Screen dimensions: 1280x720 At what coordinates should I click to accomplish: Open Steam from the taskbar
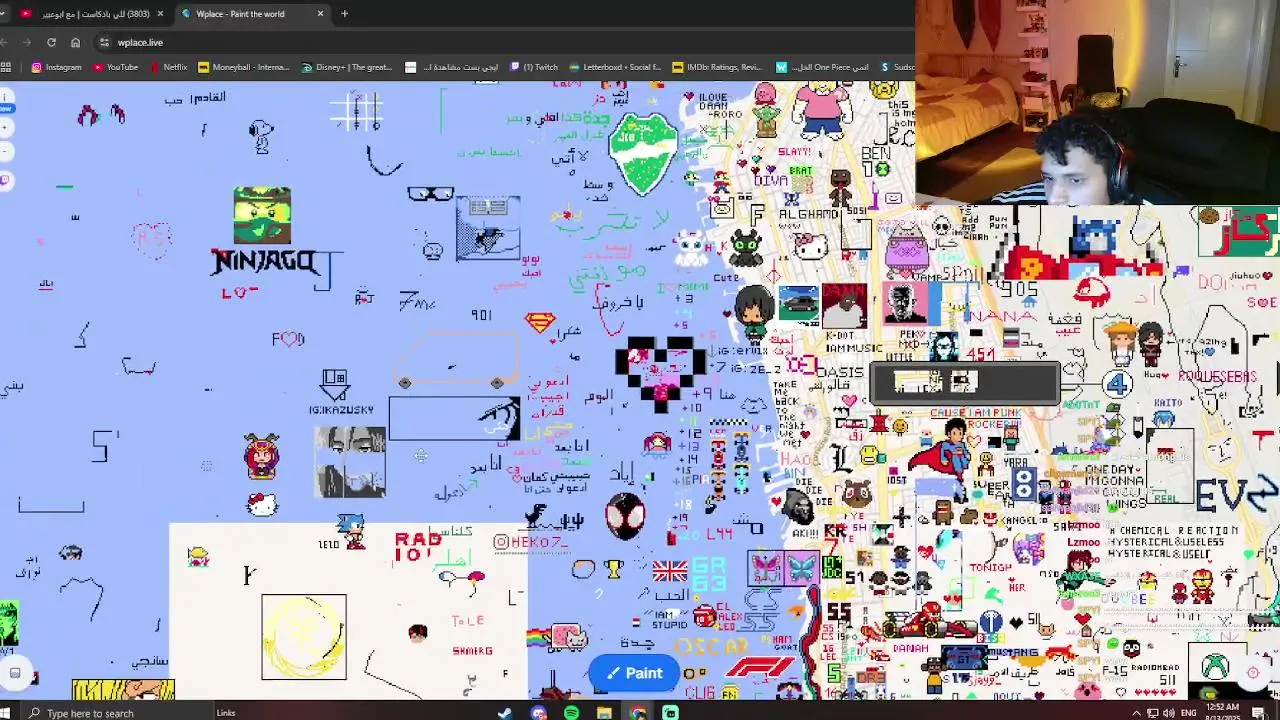point(505,713)
